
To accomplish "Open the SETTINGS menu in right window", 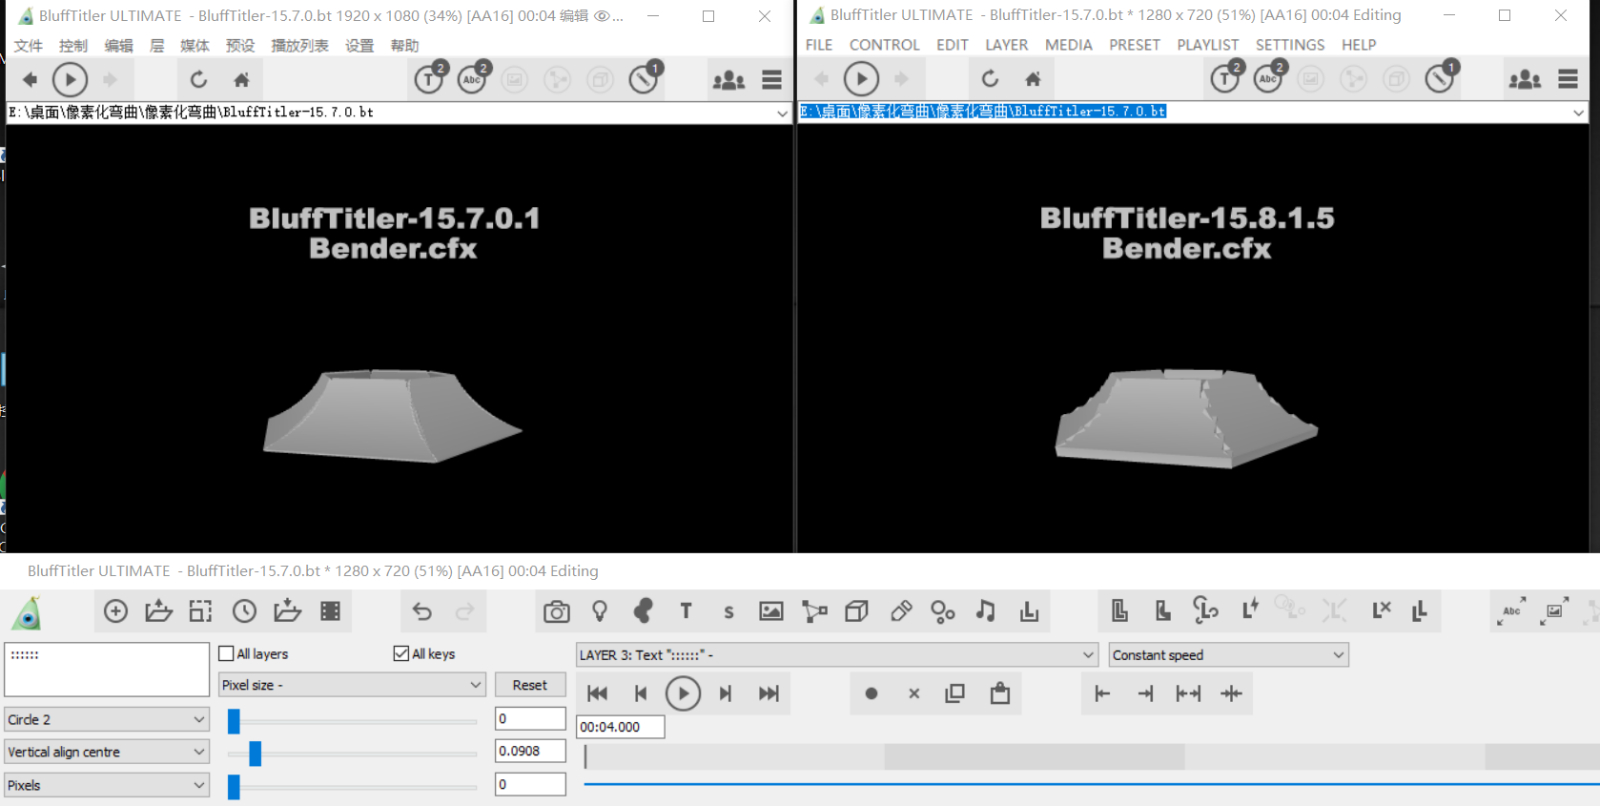I will [x=1290, y=45].
